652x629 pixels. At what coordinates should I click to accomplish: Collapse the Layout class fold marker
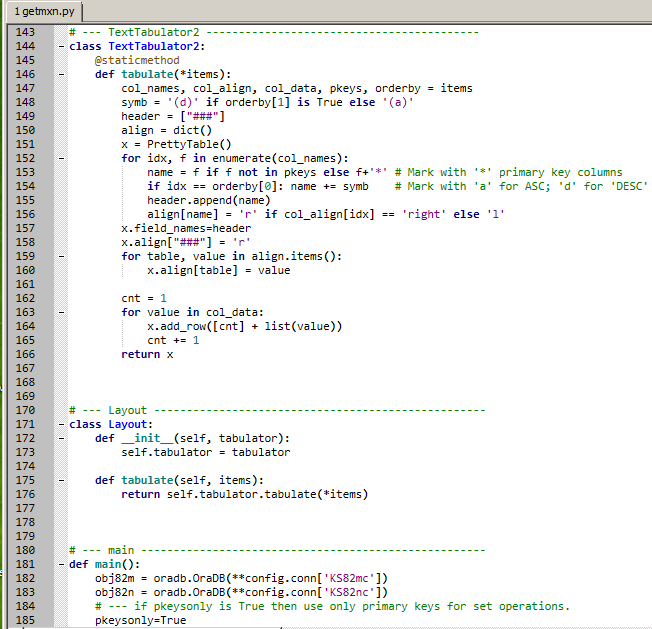click(x=62, y=424)
